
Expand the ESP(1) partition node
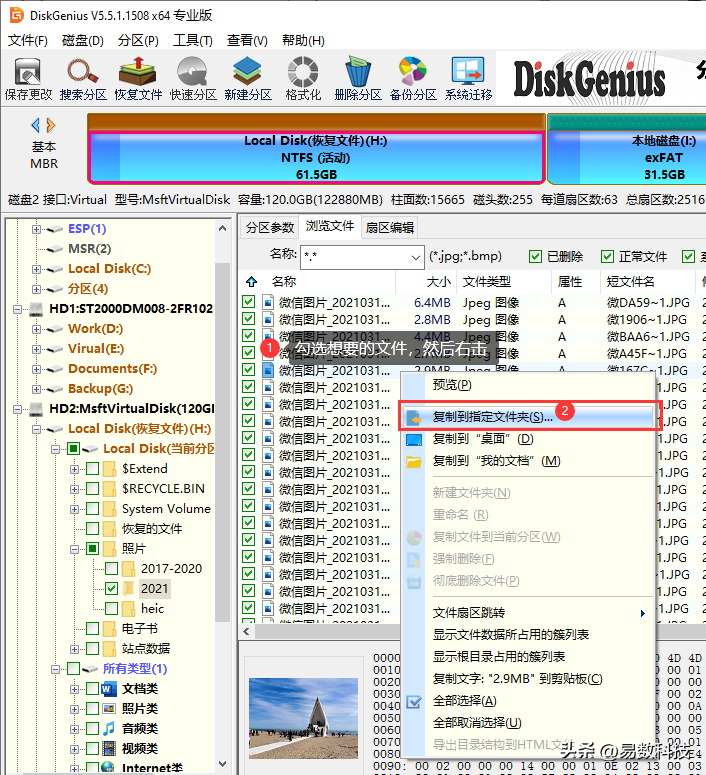click(x=36, y=229)
